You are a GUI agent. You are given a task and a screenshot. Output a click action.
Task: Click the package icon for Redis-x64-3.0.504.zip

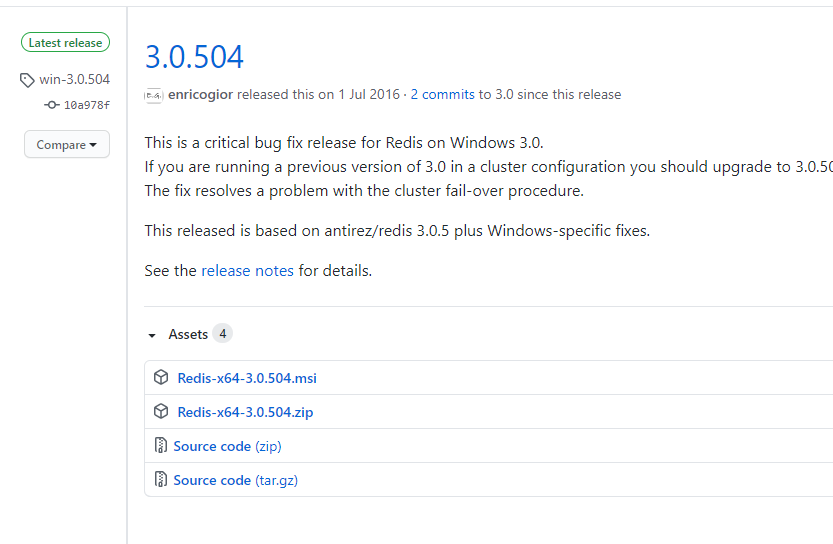[161, 411]
